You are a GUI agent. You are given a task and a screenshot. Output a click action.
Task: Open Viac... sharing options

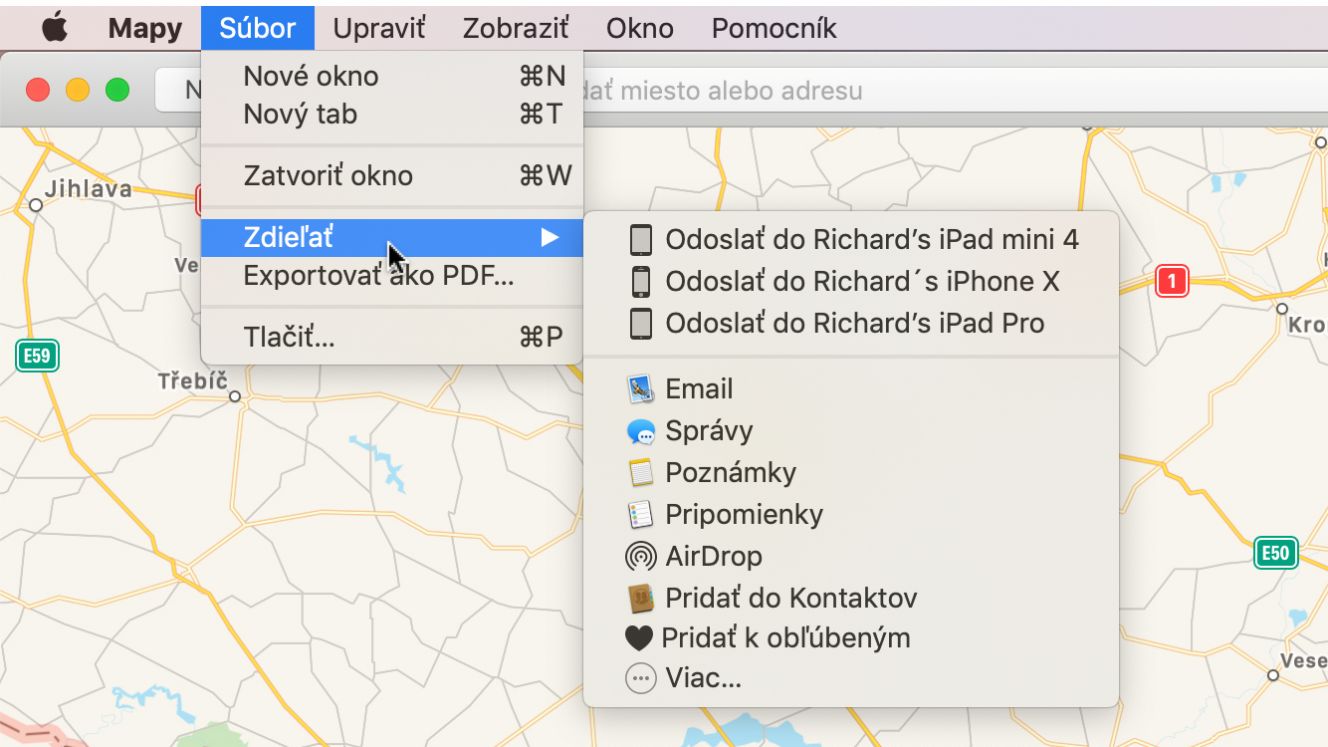(x=851, y=679)
